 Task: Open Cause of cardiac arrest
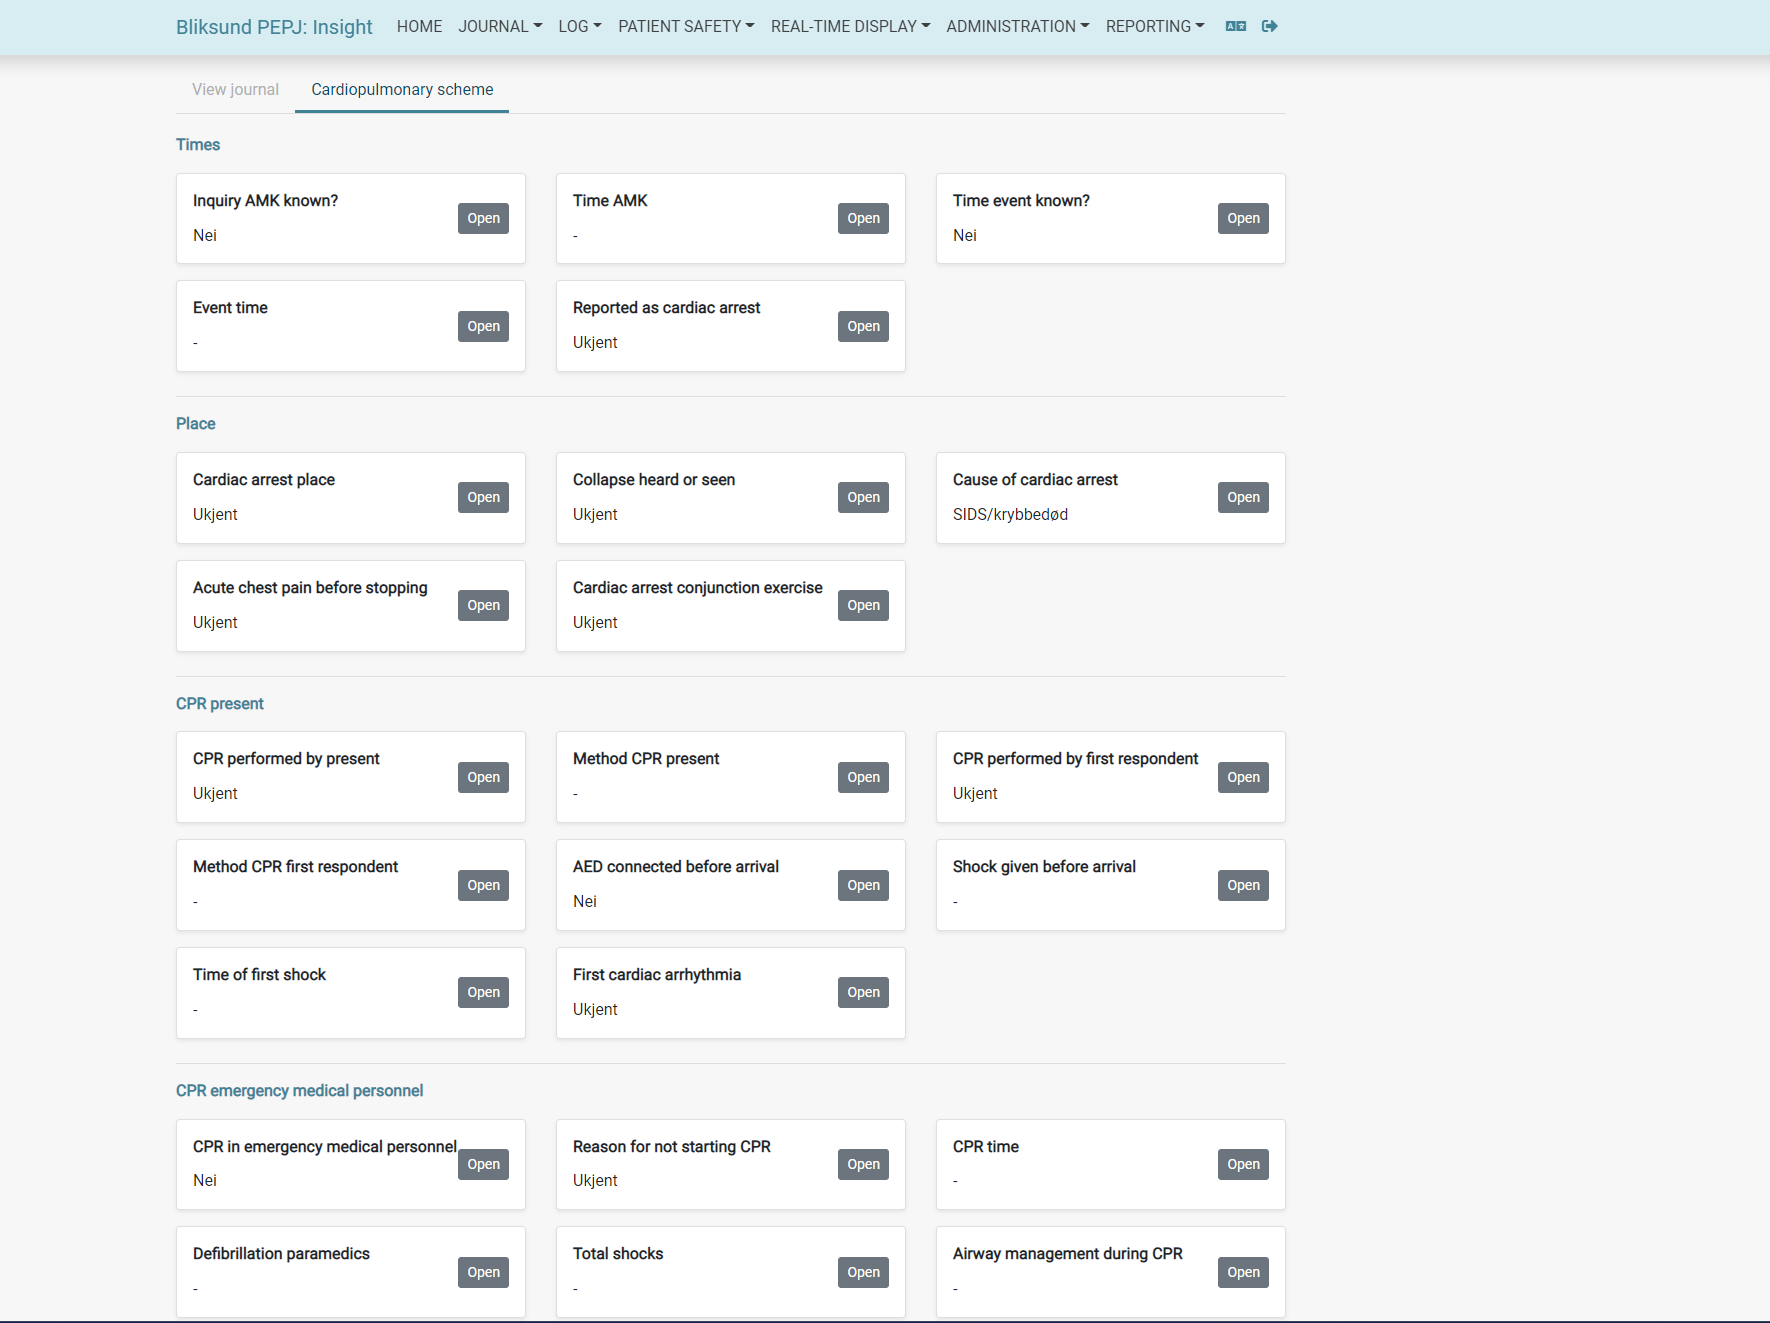[x=1243, y=497]
